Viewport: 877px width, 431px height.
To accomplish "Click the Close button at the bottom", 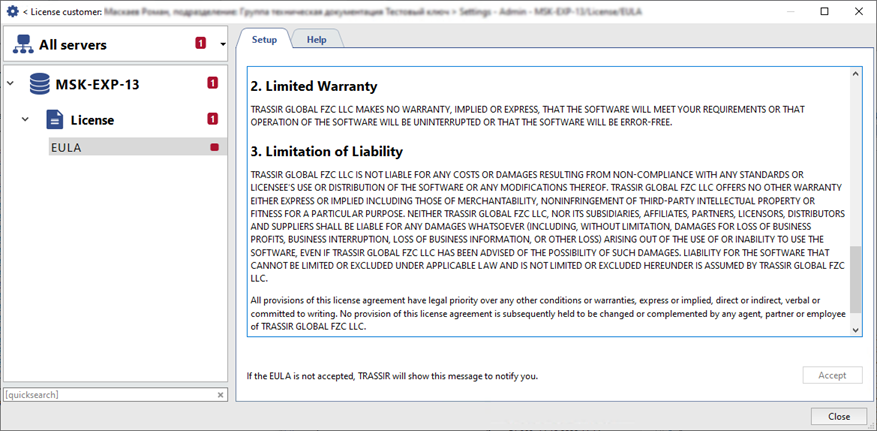I will click(838, 416).
